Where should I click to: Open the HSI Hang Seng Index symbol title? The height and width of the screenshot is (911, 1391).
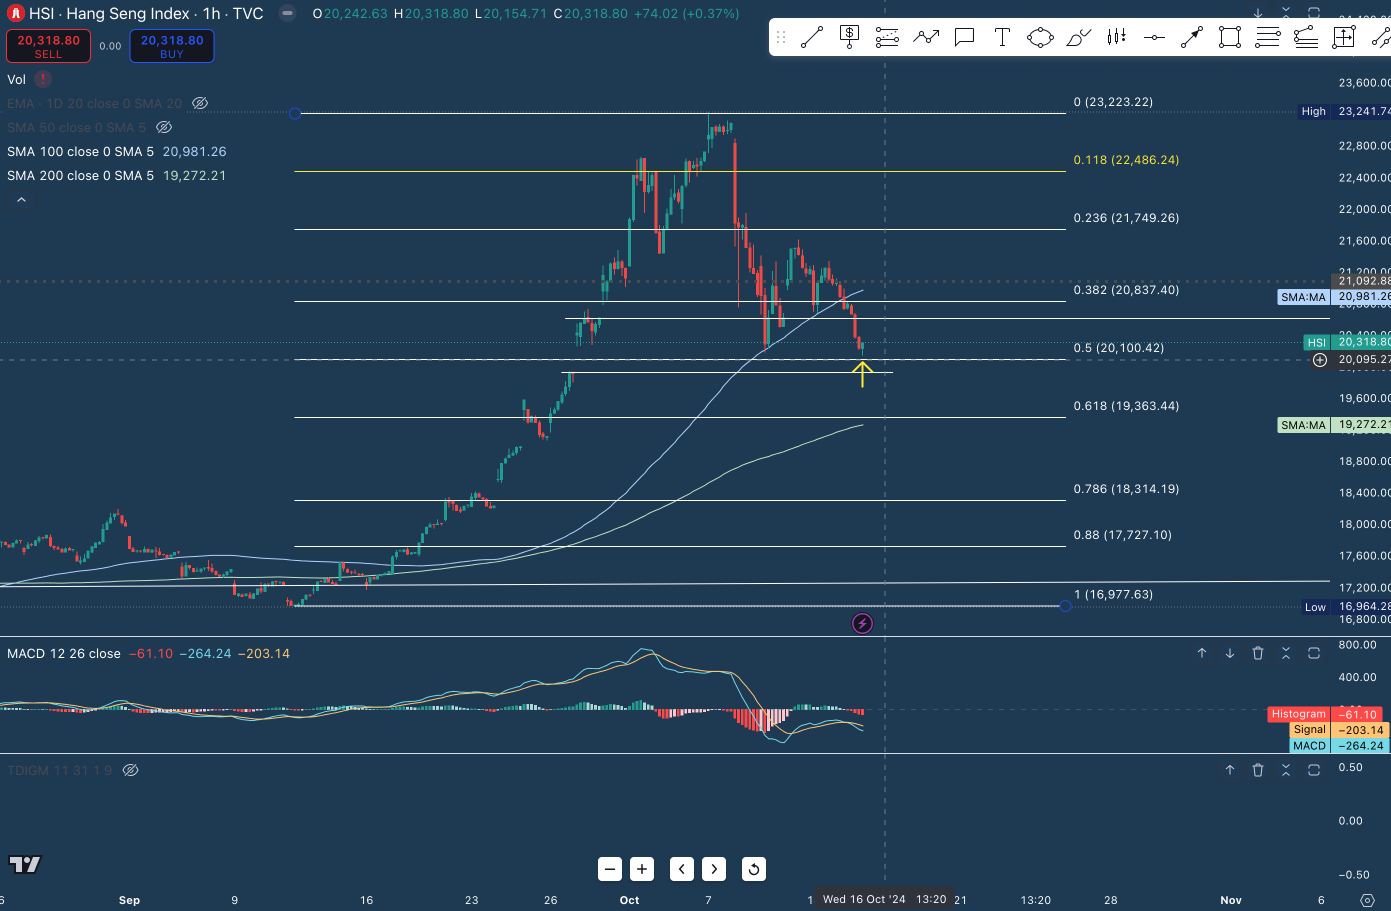[x=146, y=14]
